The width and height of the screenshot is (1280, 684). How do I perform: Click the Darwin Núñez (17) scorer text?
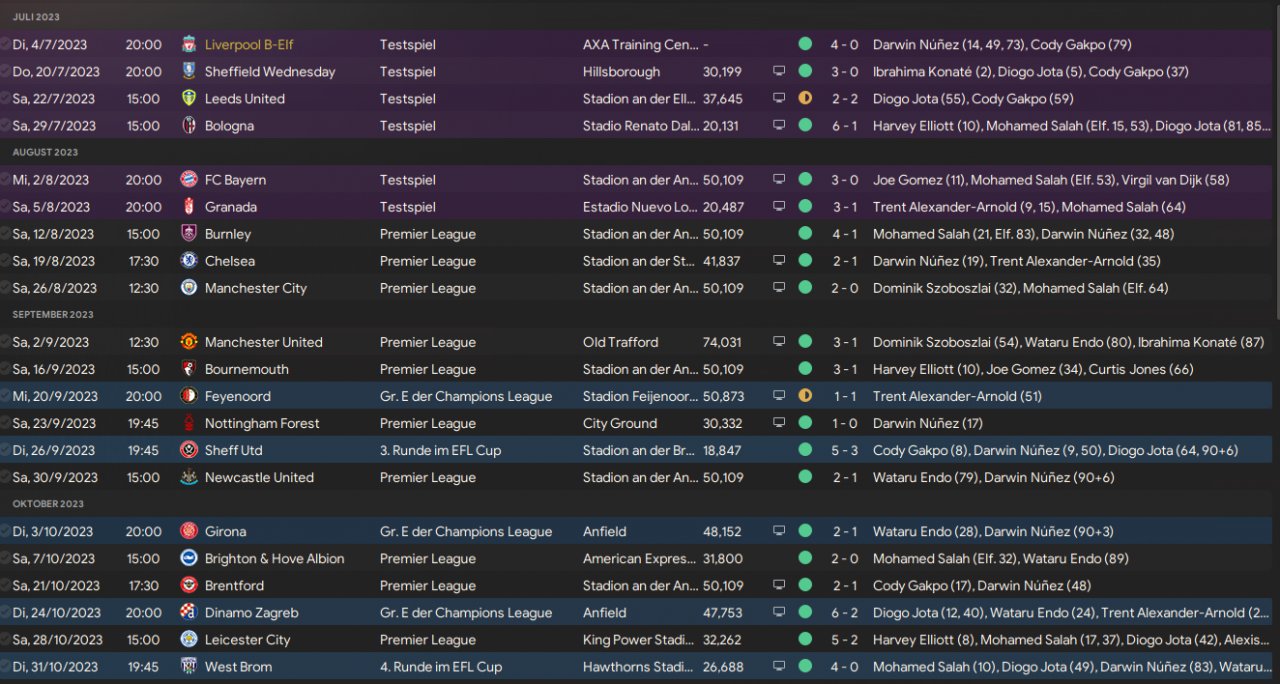coord(928,423)
